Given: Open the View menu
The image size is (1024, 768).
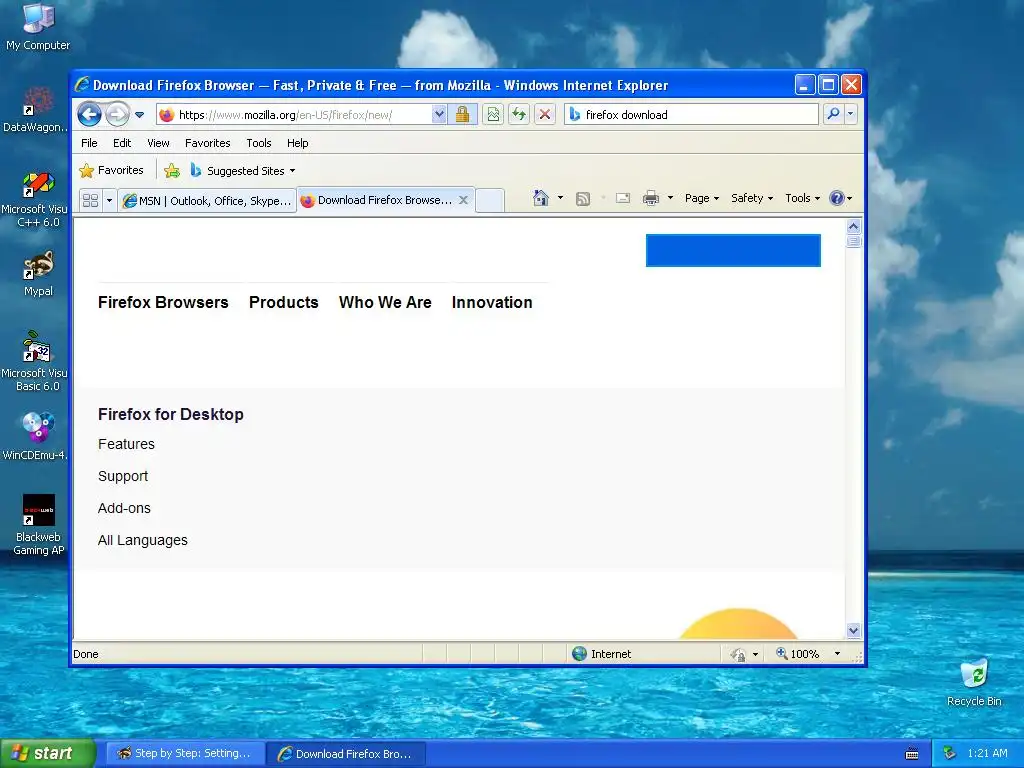Looking at the screenshot, I should click(x=158, y=143).
